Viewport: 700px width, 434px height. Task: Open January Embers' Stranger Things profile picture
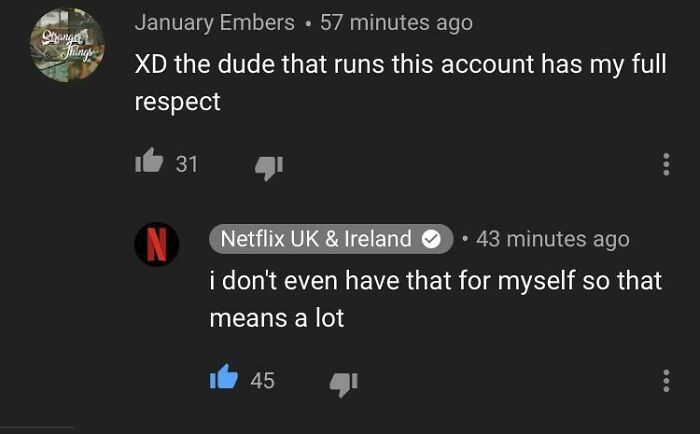67,46
